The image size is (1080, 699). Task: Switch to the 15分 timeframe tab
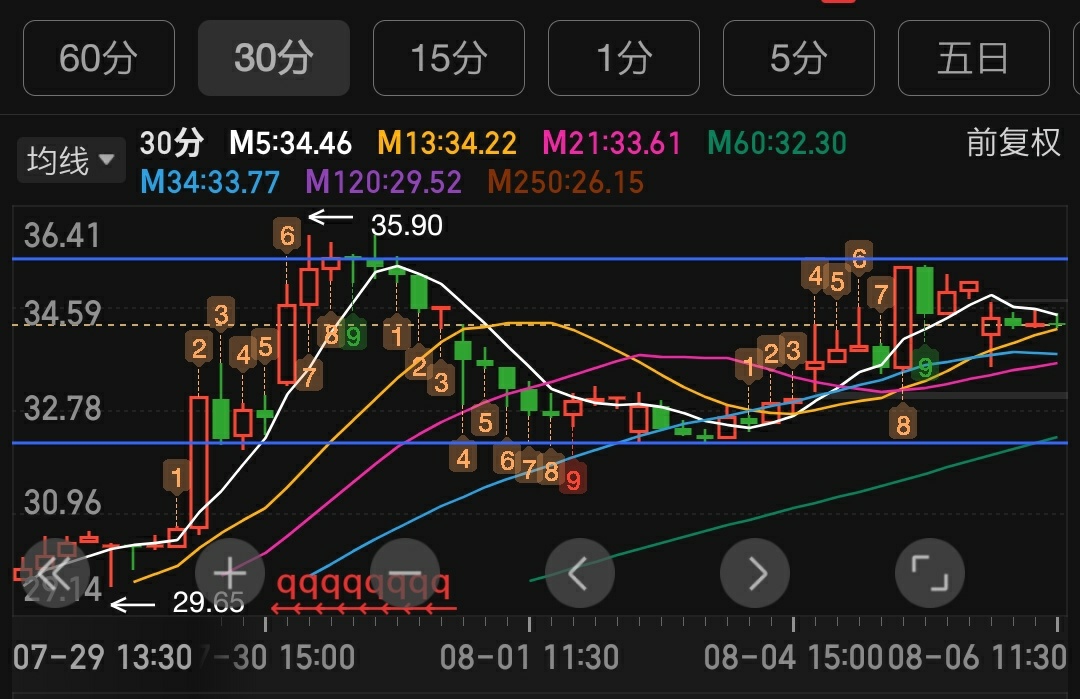pos(448,58)
